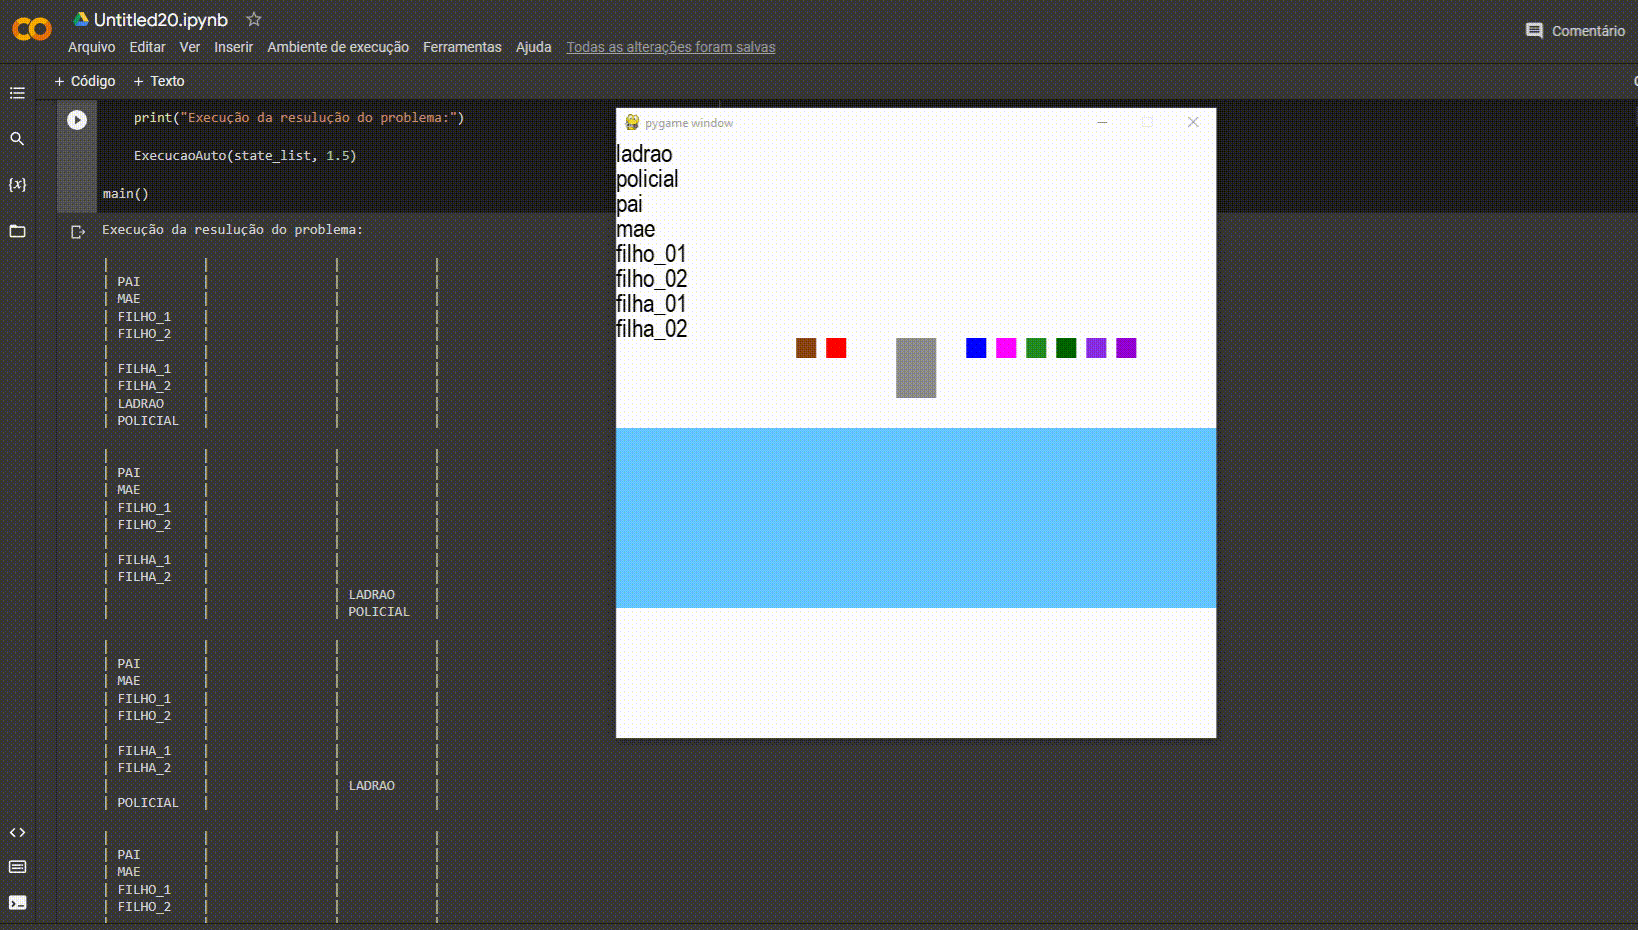The image size is (1638, 930).
Task: Star the Untitled20.ipynb notebook
Action: [253, 18]
